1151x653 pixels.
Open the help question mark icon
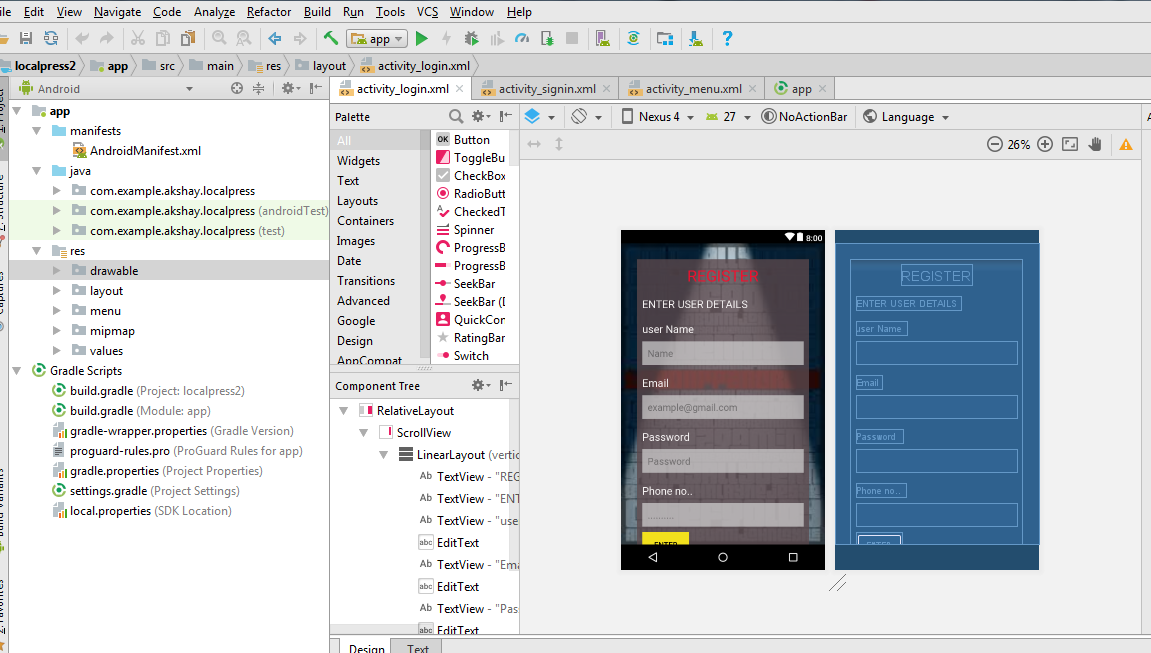[727, 39]
